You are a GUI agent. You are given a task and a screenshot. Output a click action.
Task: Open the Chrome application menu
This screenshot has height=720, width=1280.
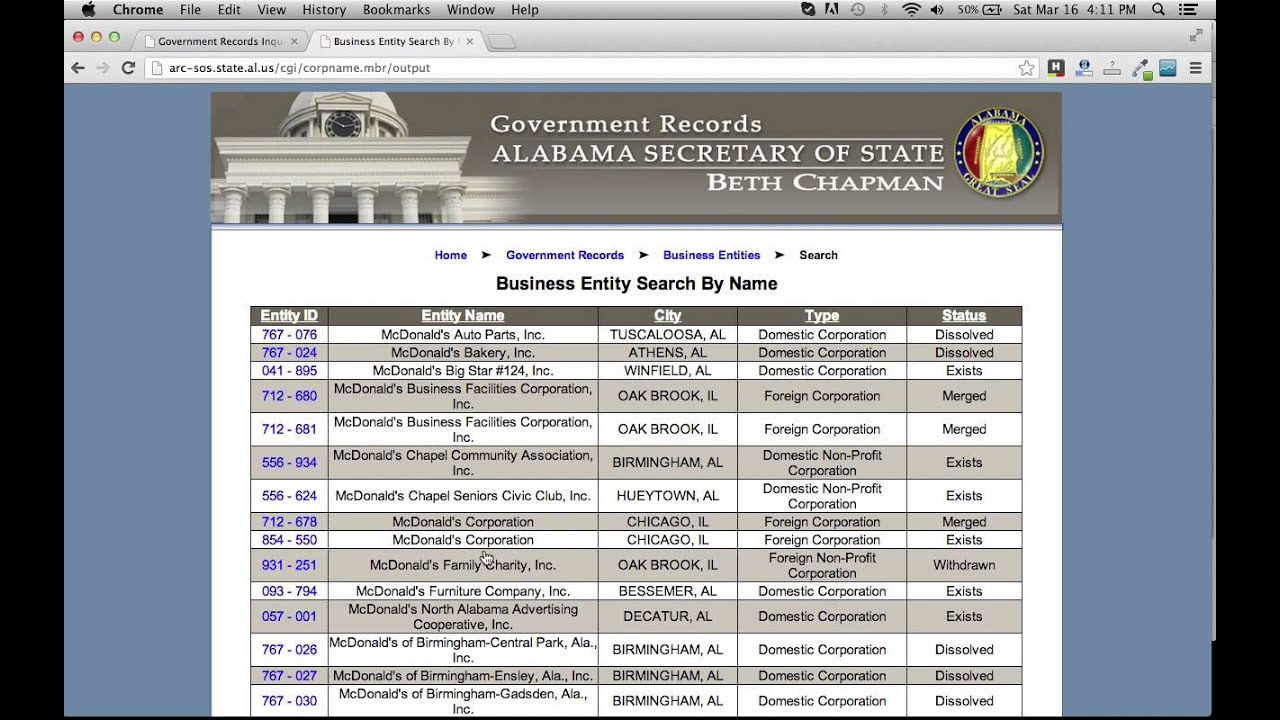138,10
